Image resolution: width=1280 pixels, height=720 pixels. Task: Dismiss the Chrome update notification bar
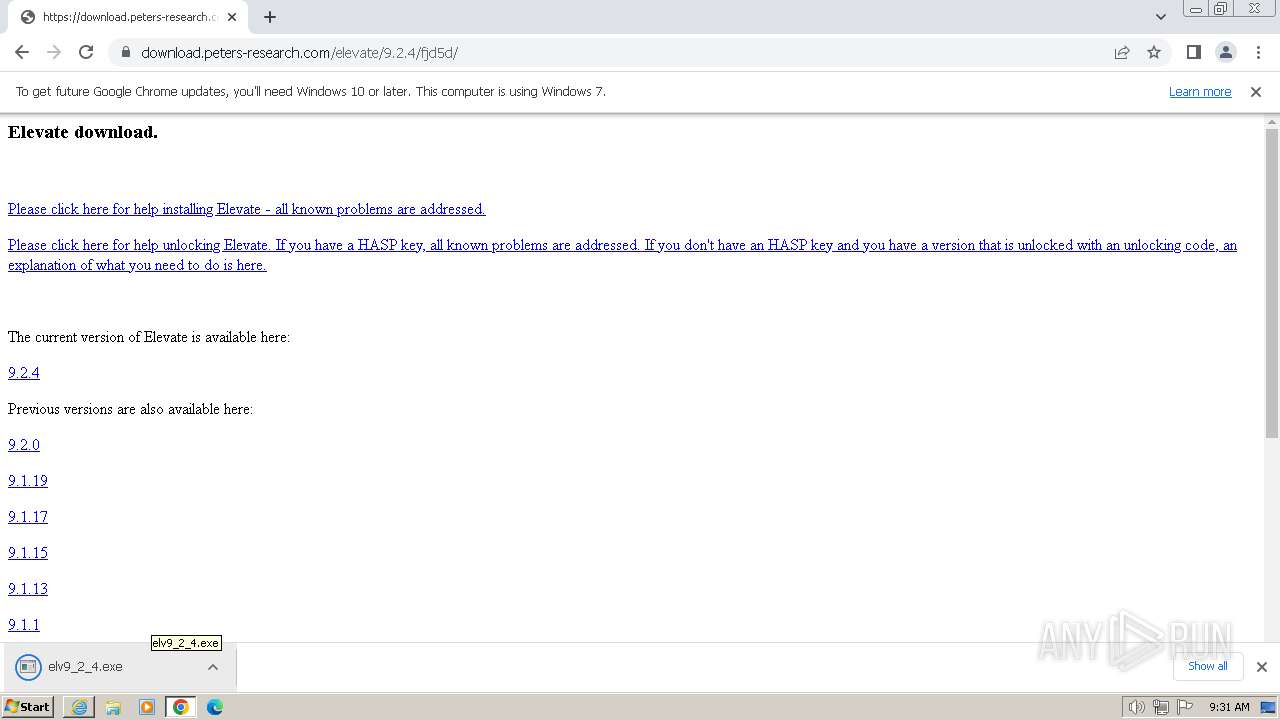point(1256,91)
